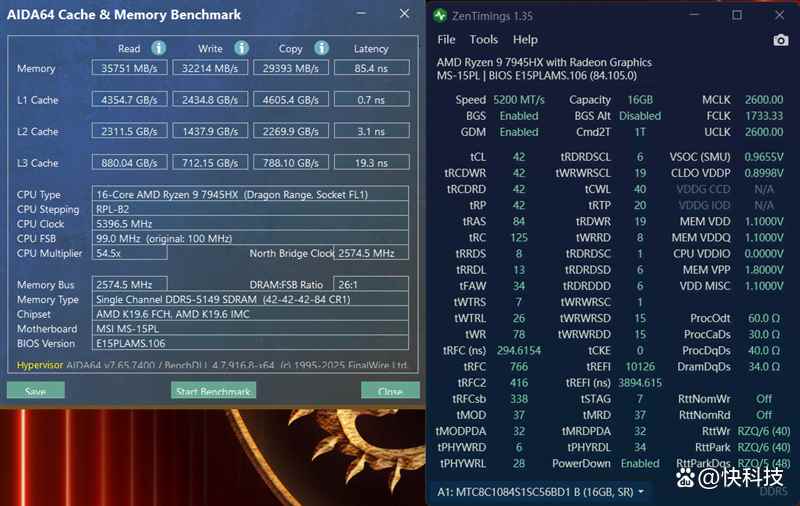Click the Copy info icon in AIDA64
This screenshot has width=800, height=506.
(321, 48)
